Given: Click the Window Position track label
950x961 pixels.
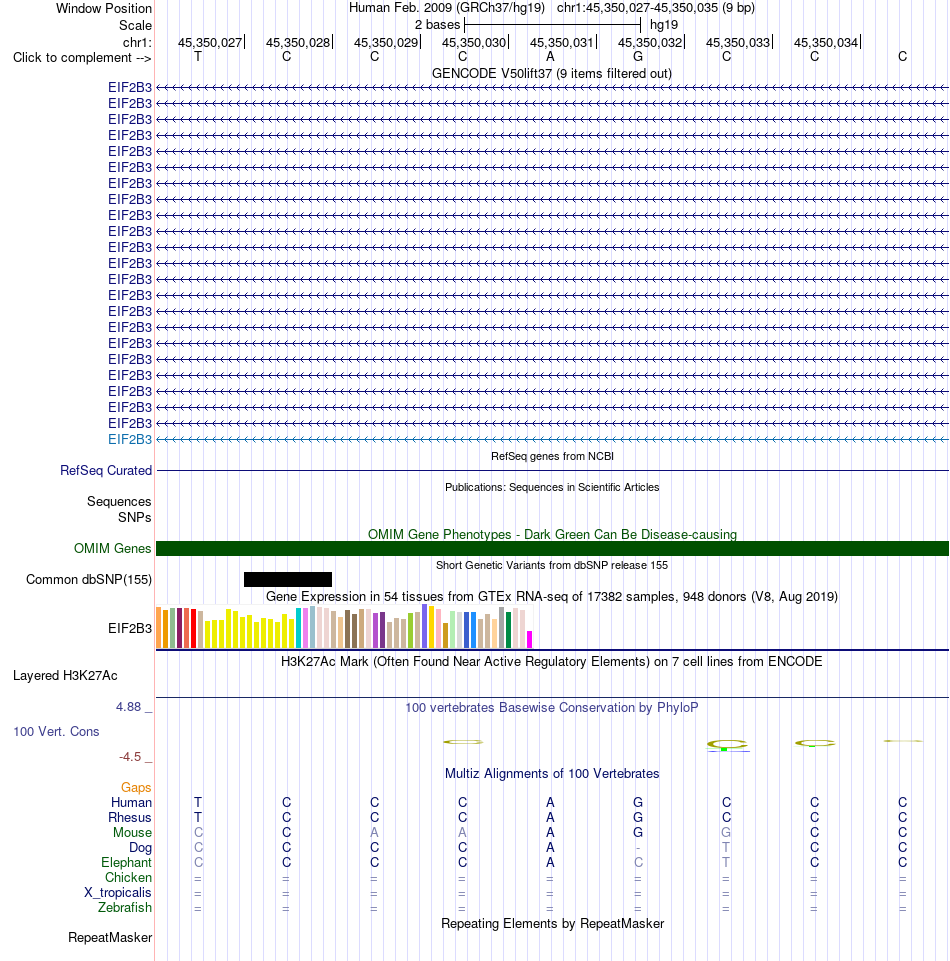Looking at the screenshot, I should tap(104, 9).
